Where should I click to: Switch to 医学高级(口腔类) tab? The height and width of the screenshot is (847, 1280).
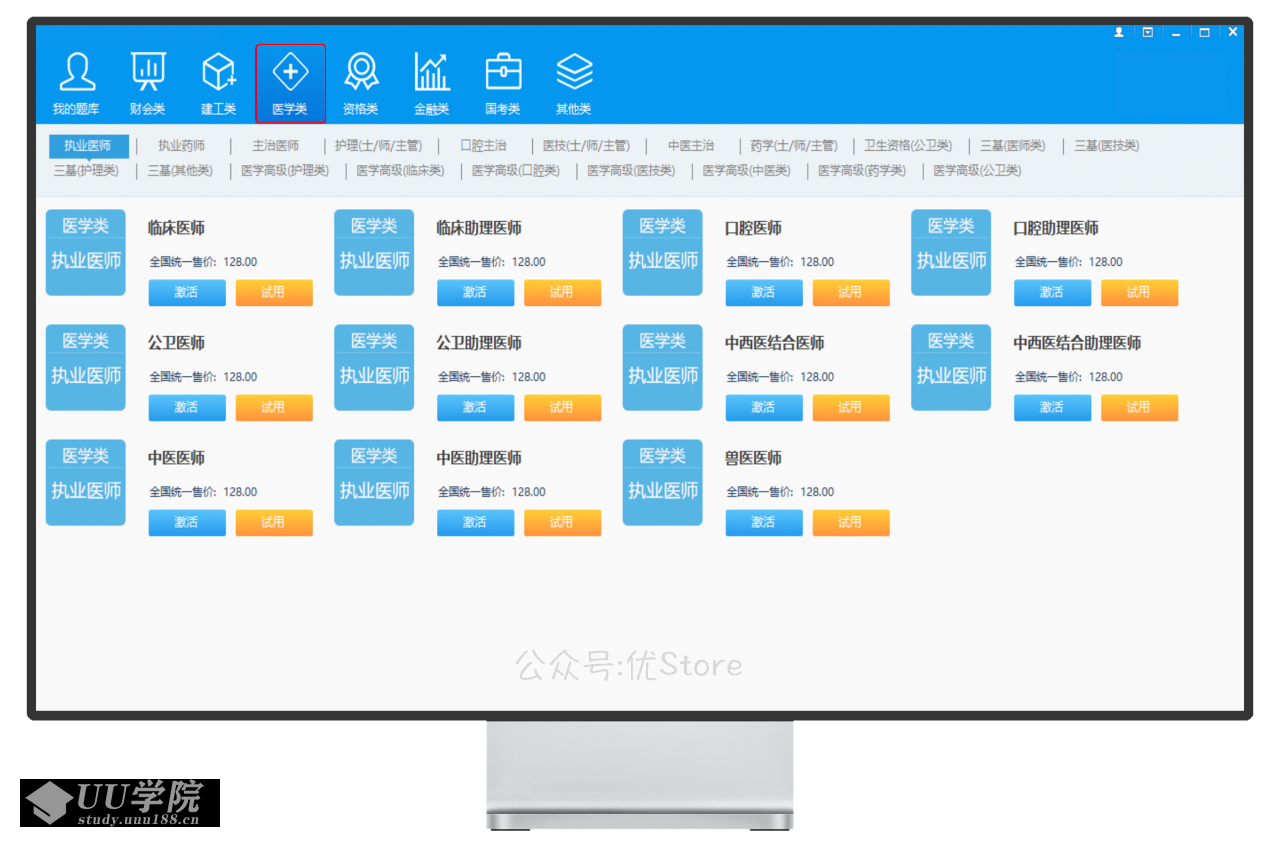(516, 171)
